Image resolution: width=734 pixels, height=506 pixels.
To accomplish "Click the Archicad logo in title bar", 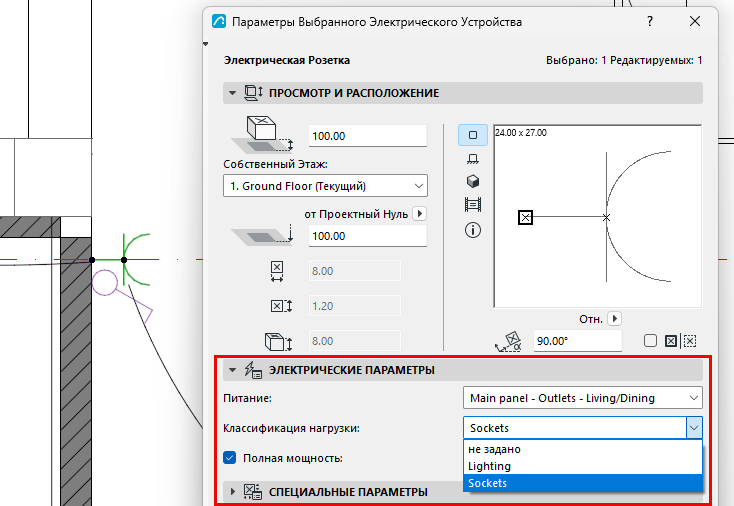I will tap(219, 22).
